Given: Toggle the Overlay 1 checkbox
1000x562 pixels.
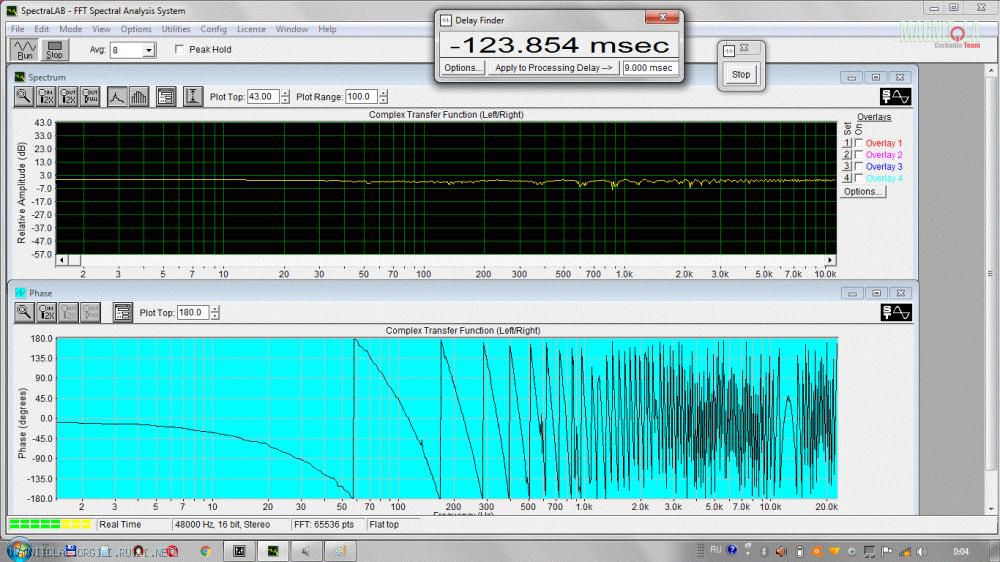Looking at the screenshot, I should pyautogui.click(x=859, y=143).
